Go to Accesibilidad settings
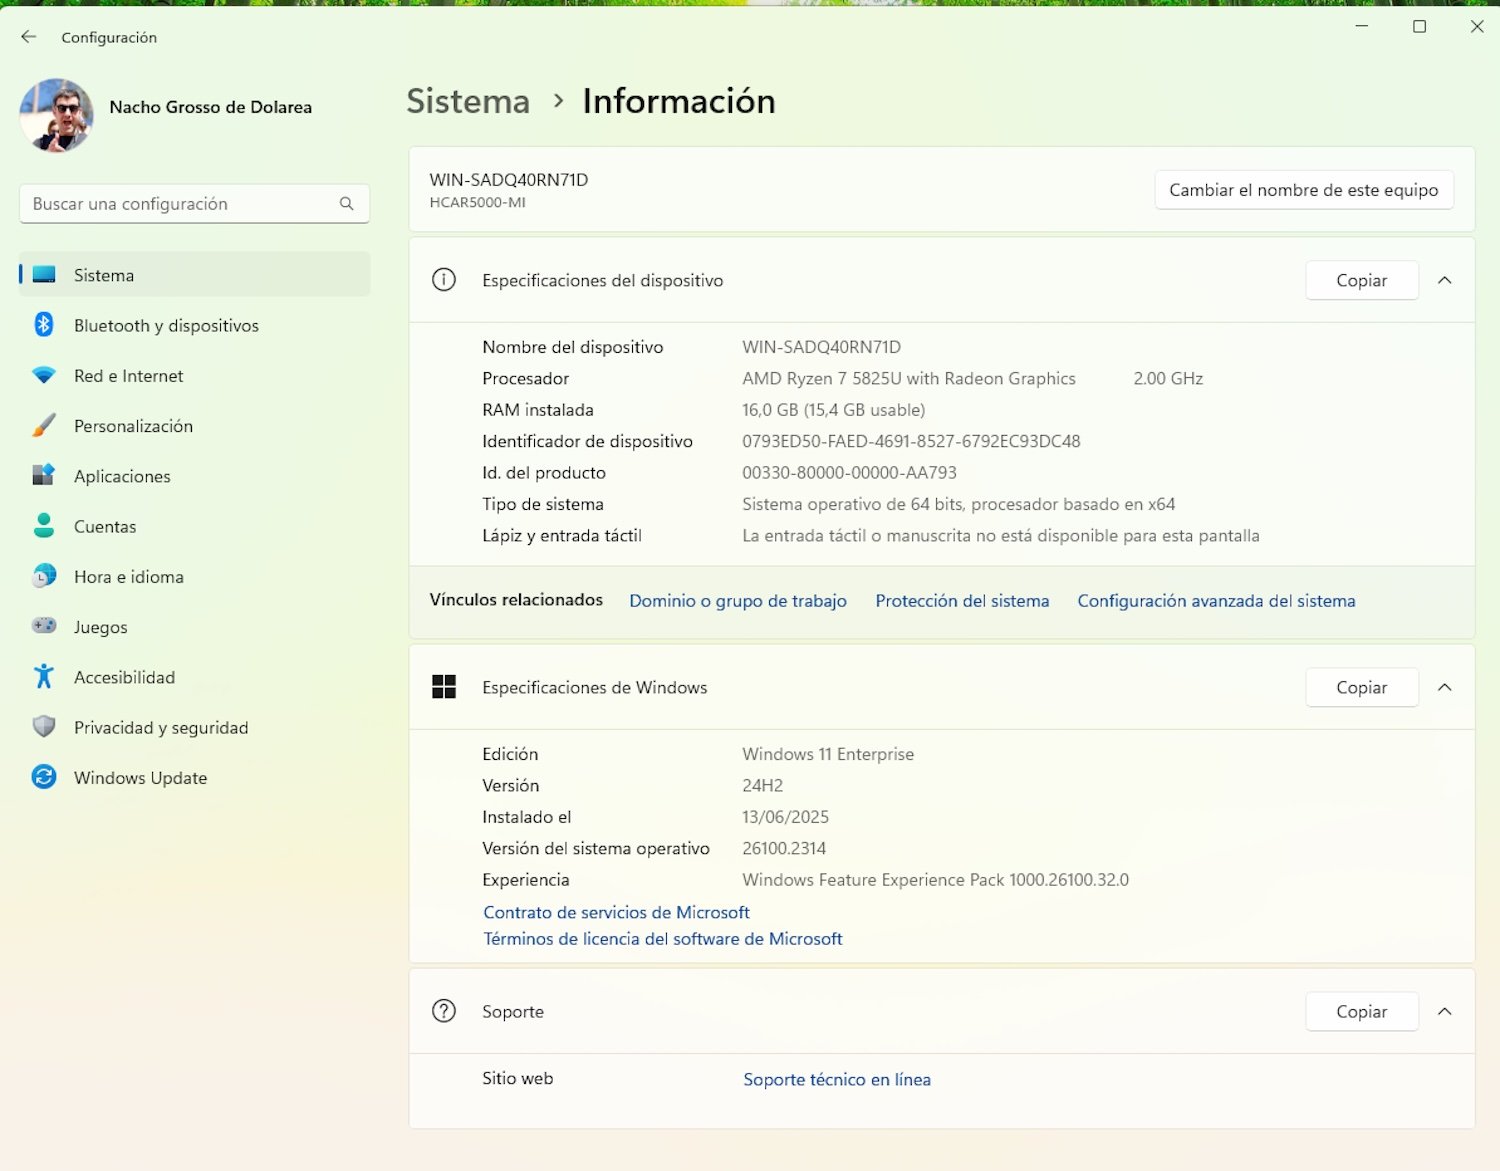 pyautogui.click(x=195, y=677)
